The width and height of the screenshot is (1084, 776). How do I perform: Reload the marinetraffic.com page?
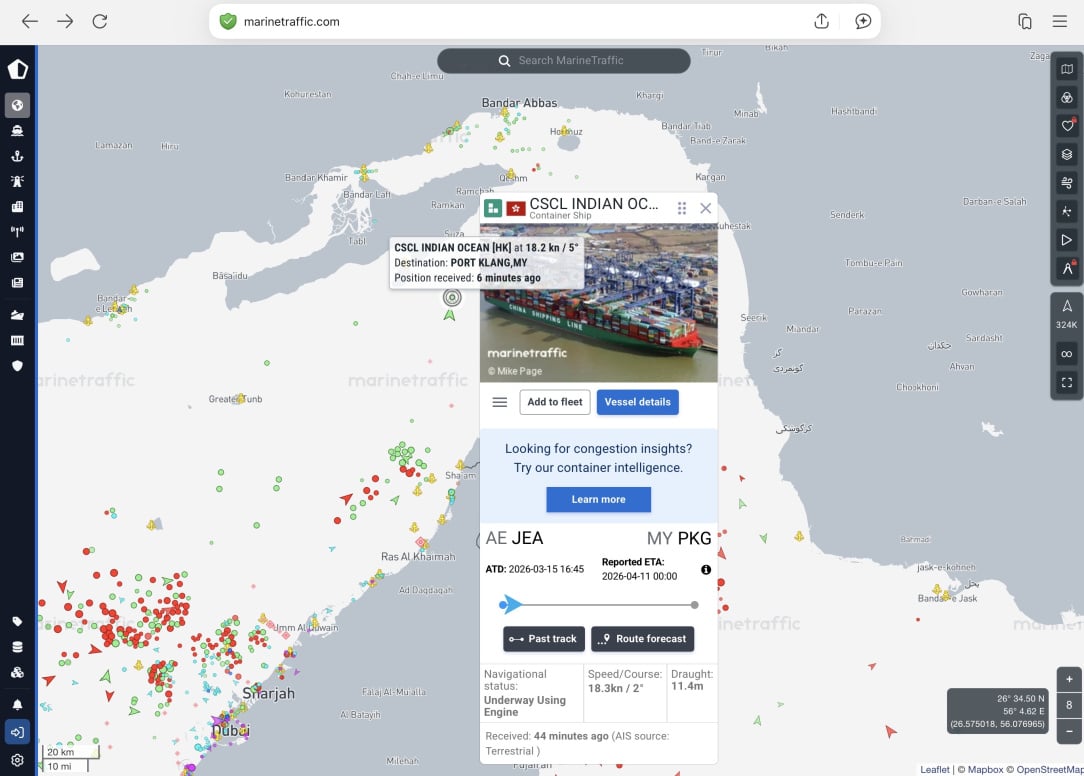click(100, 21)
